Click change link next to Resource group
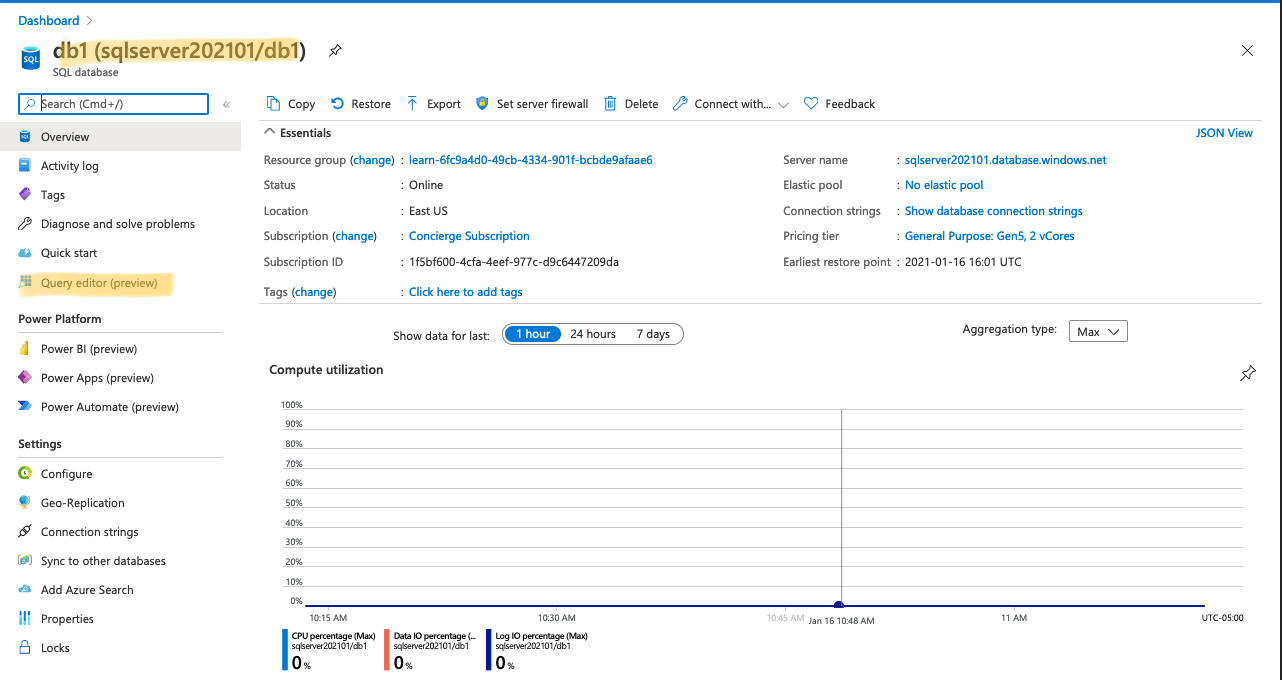 point(372,160)
